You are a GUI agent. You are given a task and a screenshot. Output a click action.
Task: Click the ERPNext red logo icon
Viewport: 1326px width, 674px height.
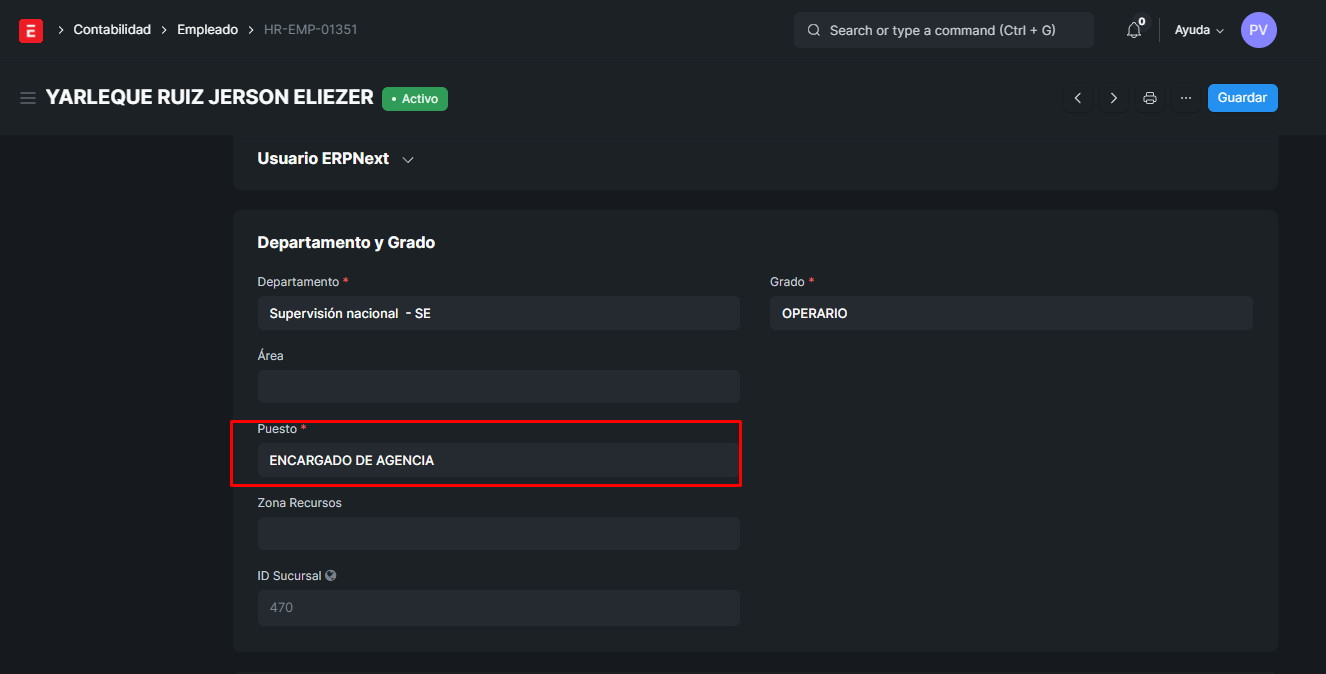(31, 31)
